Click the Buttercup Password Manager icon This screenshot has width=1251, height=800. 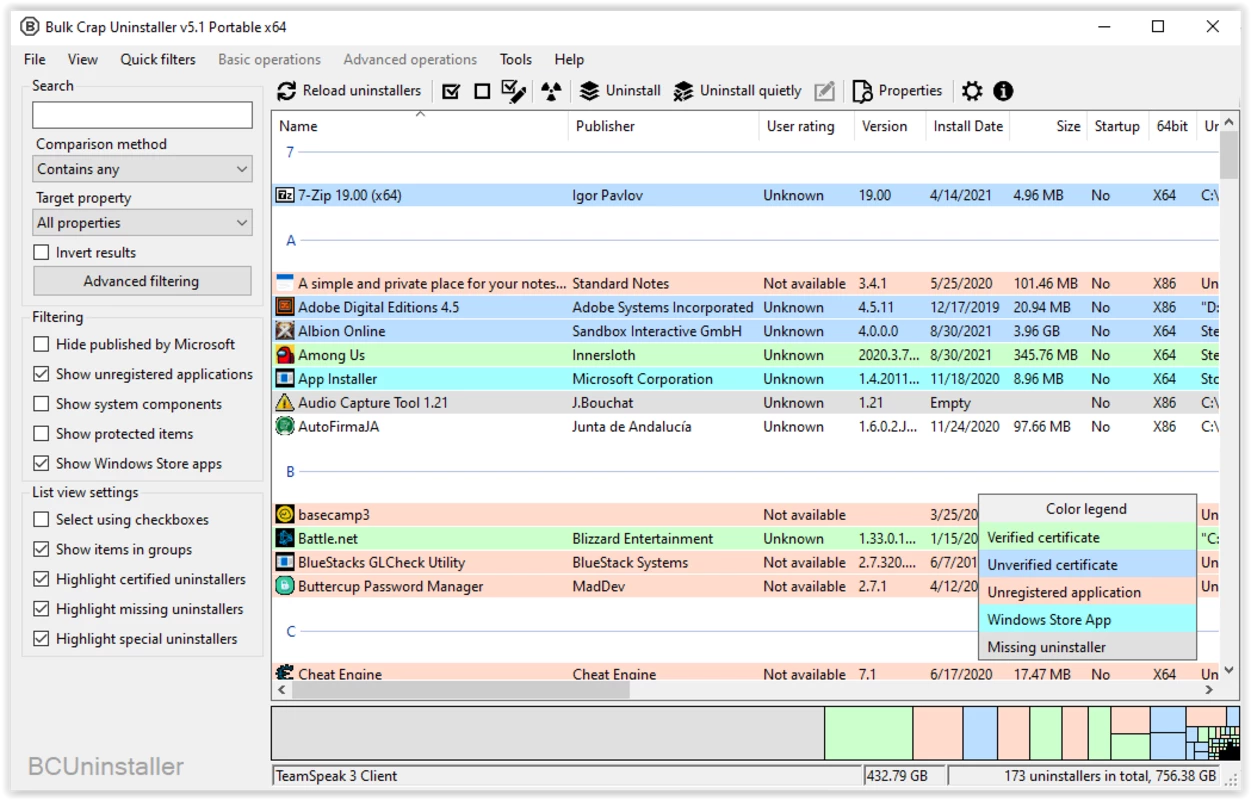point(284,586)
